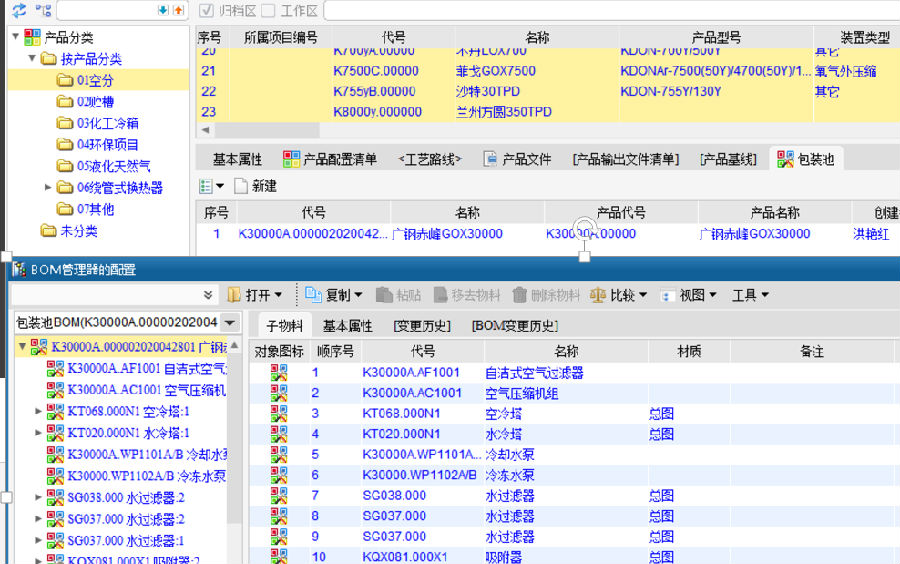Open the 包装池BOM combo box dropdown
The width and height of the screenshot is (900, 564).
(x=230, y=323)
